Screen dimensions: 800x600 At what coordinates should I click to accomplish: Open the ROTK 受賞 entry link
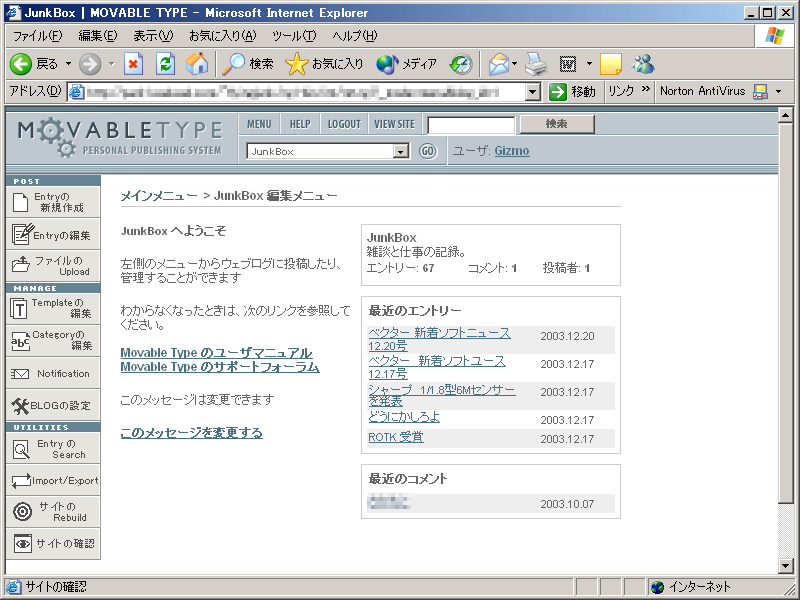point(396,437)
